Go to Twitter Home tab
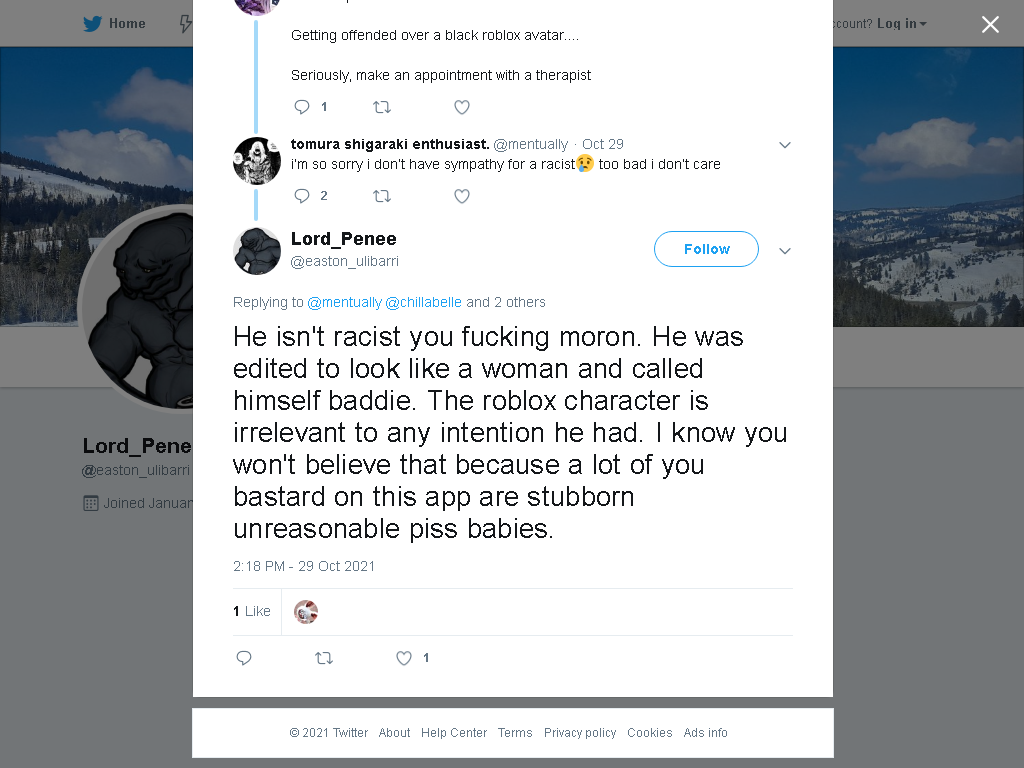The image size is (1024, 768). point(114,24)
